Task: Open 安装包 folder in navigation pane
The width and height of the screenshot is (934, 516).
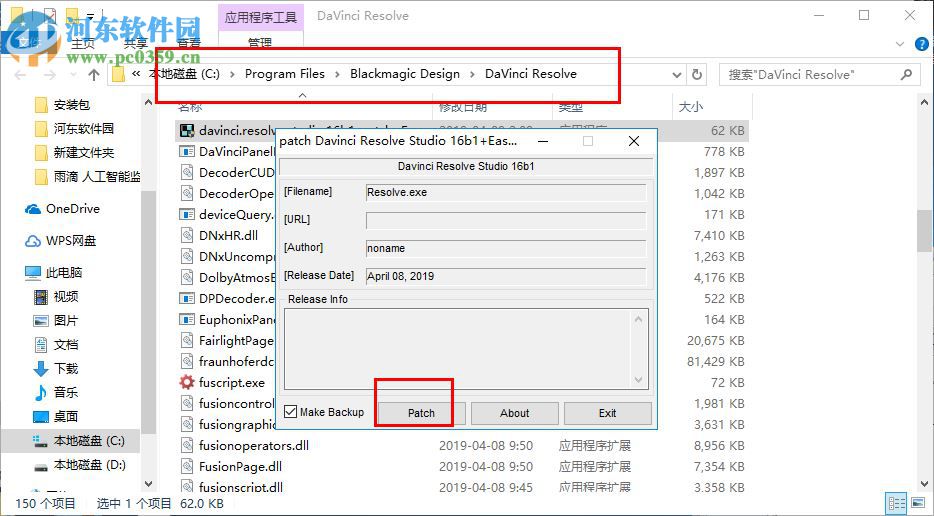Action: click(71, 105)
